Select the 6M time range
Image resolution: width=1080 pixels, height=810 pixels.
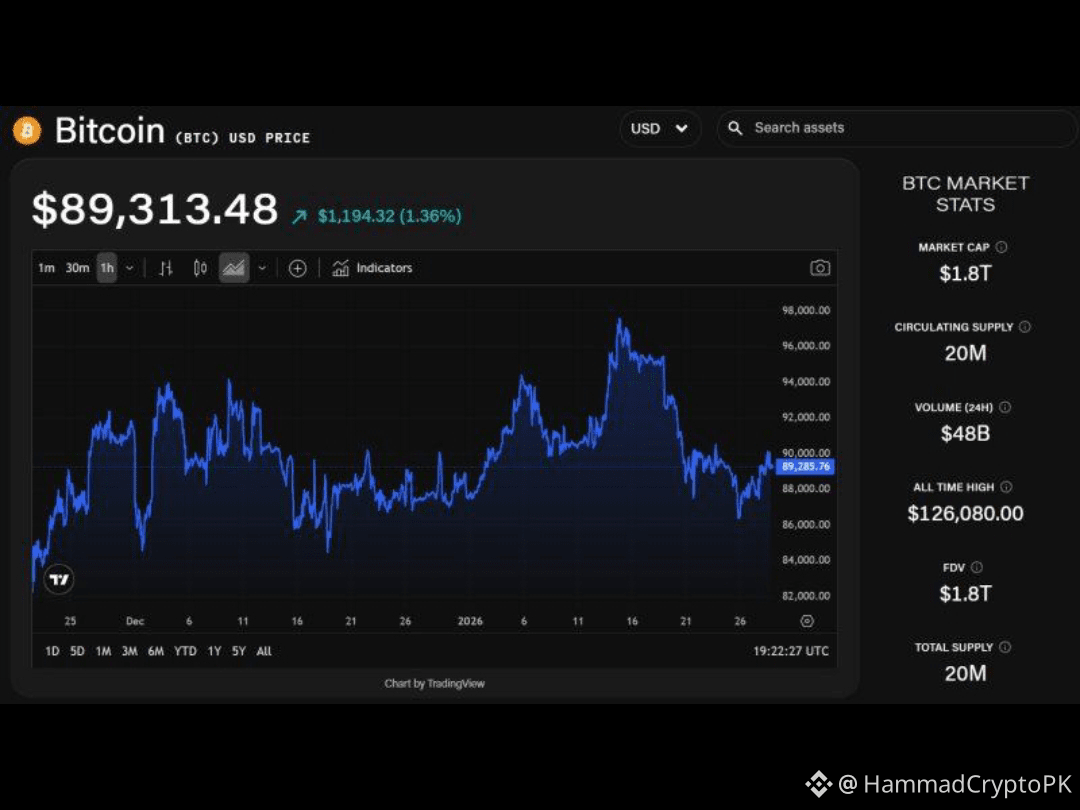156,651
